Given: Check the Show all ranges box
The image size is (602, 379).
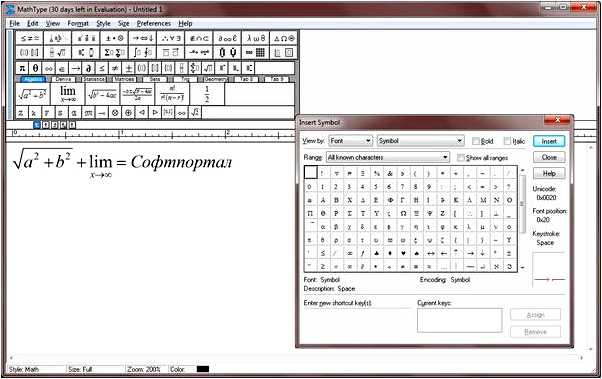Looking at the screenshot, I should click(x=461, y=157).
